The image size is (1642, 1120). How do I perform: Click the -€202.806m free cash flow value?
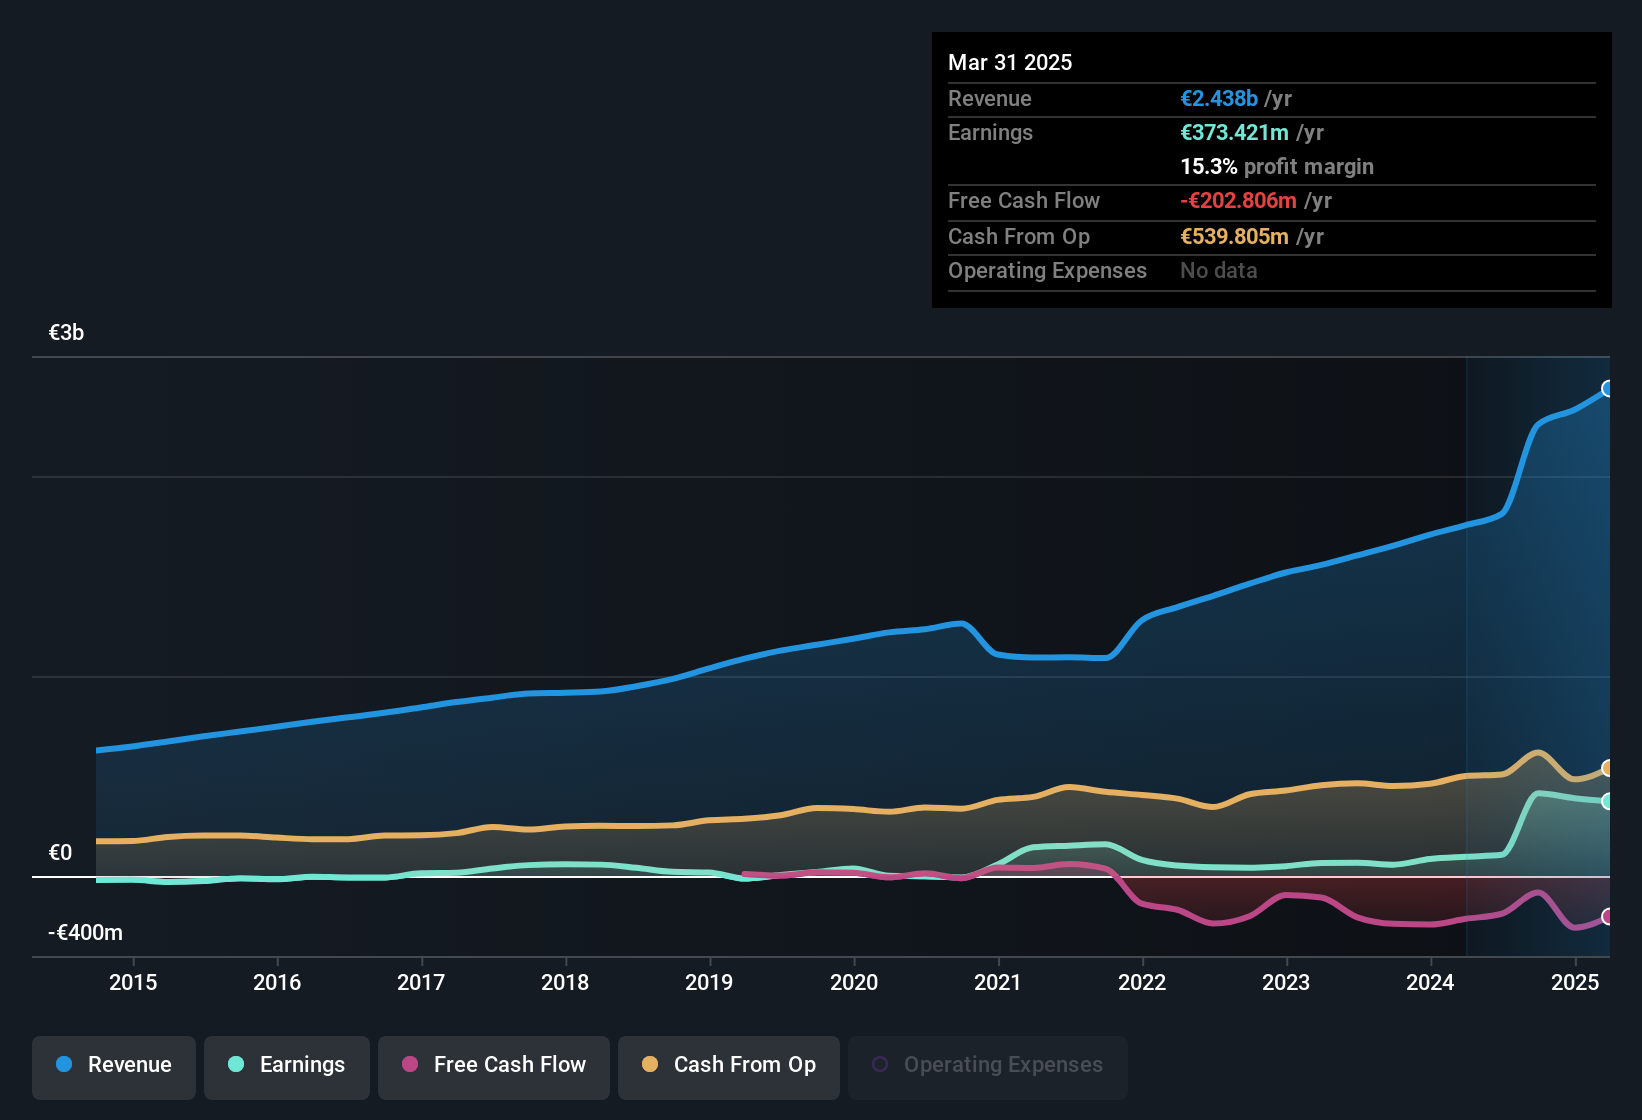coord(1238,200)
